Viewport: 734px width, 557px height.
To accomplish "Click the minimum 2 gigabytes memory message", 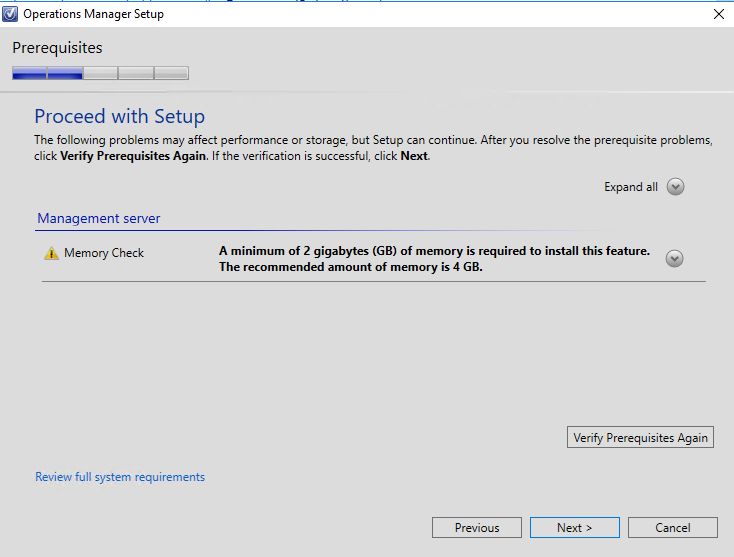I will (x=434, y=259).
